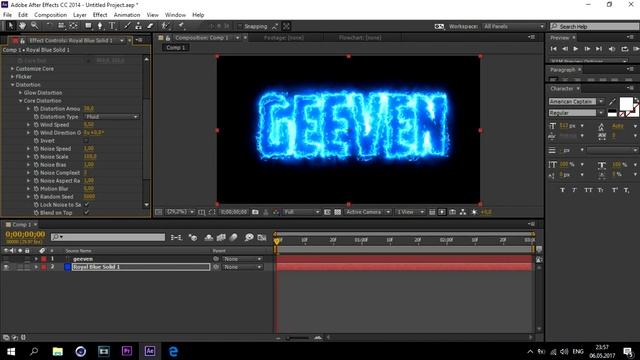Jump to last frame in Preview
640x360 pixels.
[x=599, y=49]
